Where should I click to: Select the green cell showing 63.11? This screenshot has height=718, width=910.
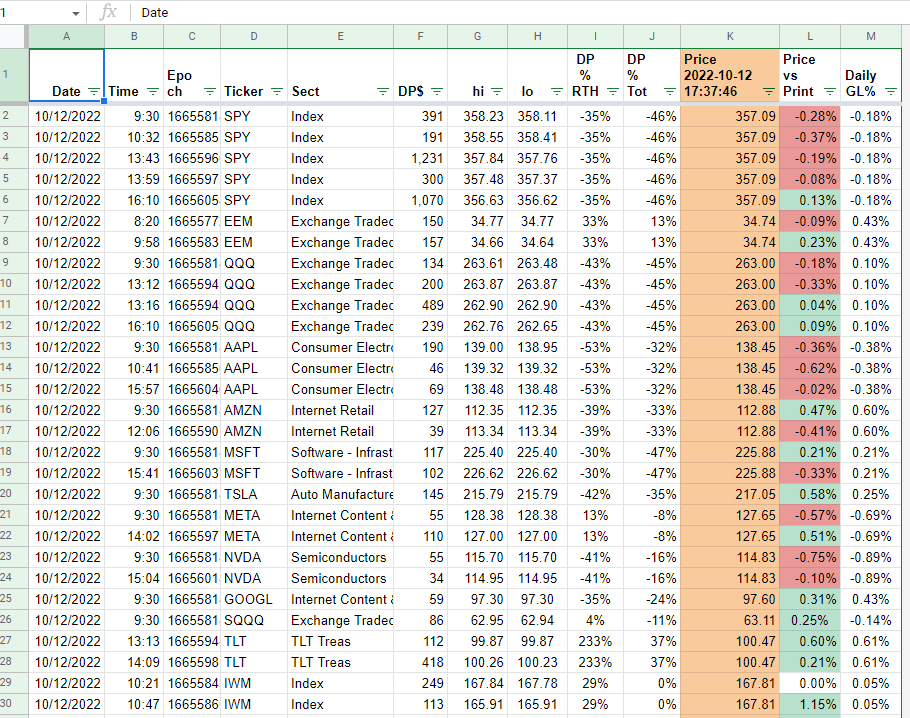tap(729, 620)
